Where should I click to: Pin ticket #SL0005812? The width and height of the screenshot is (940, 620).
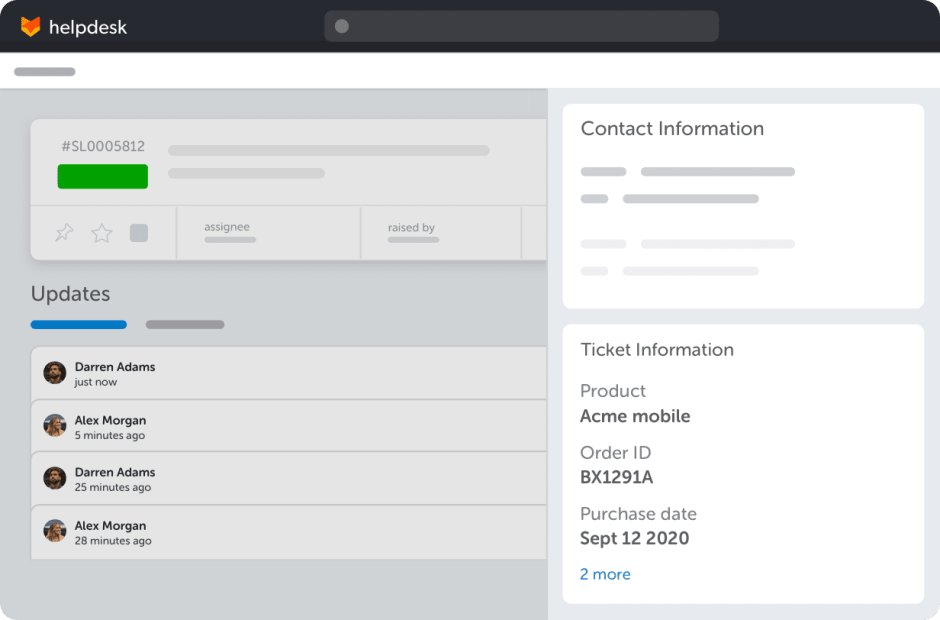(63, 233)
